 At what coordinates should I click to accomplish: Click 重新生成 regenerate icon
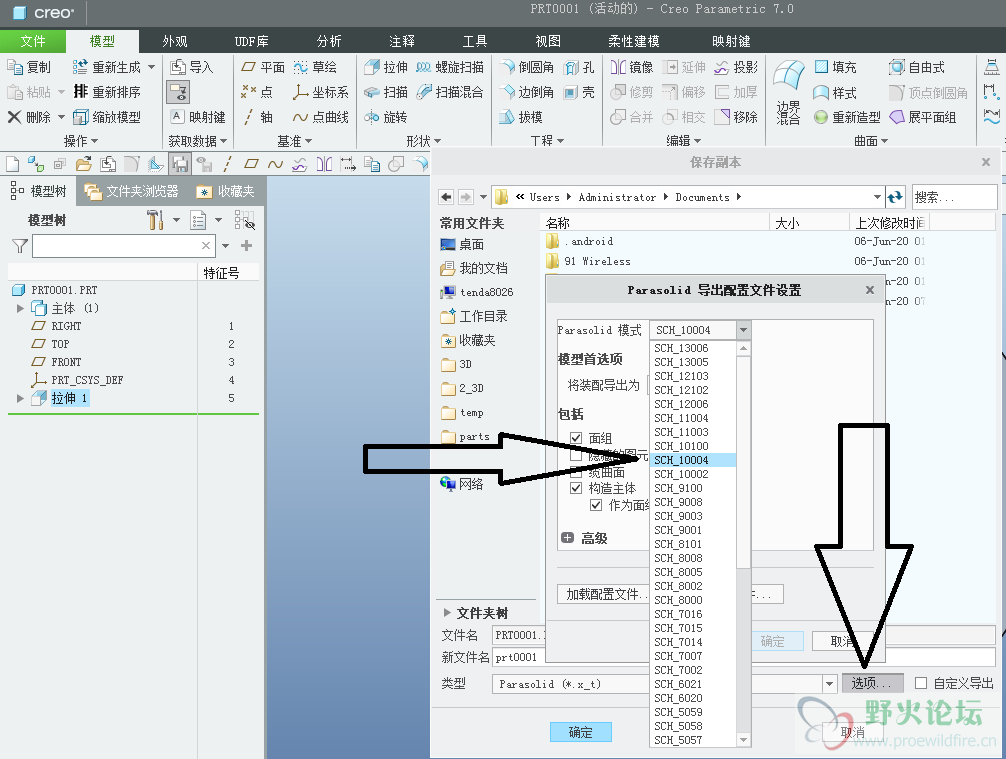point(80,67)
